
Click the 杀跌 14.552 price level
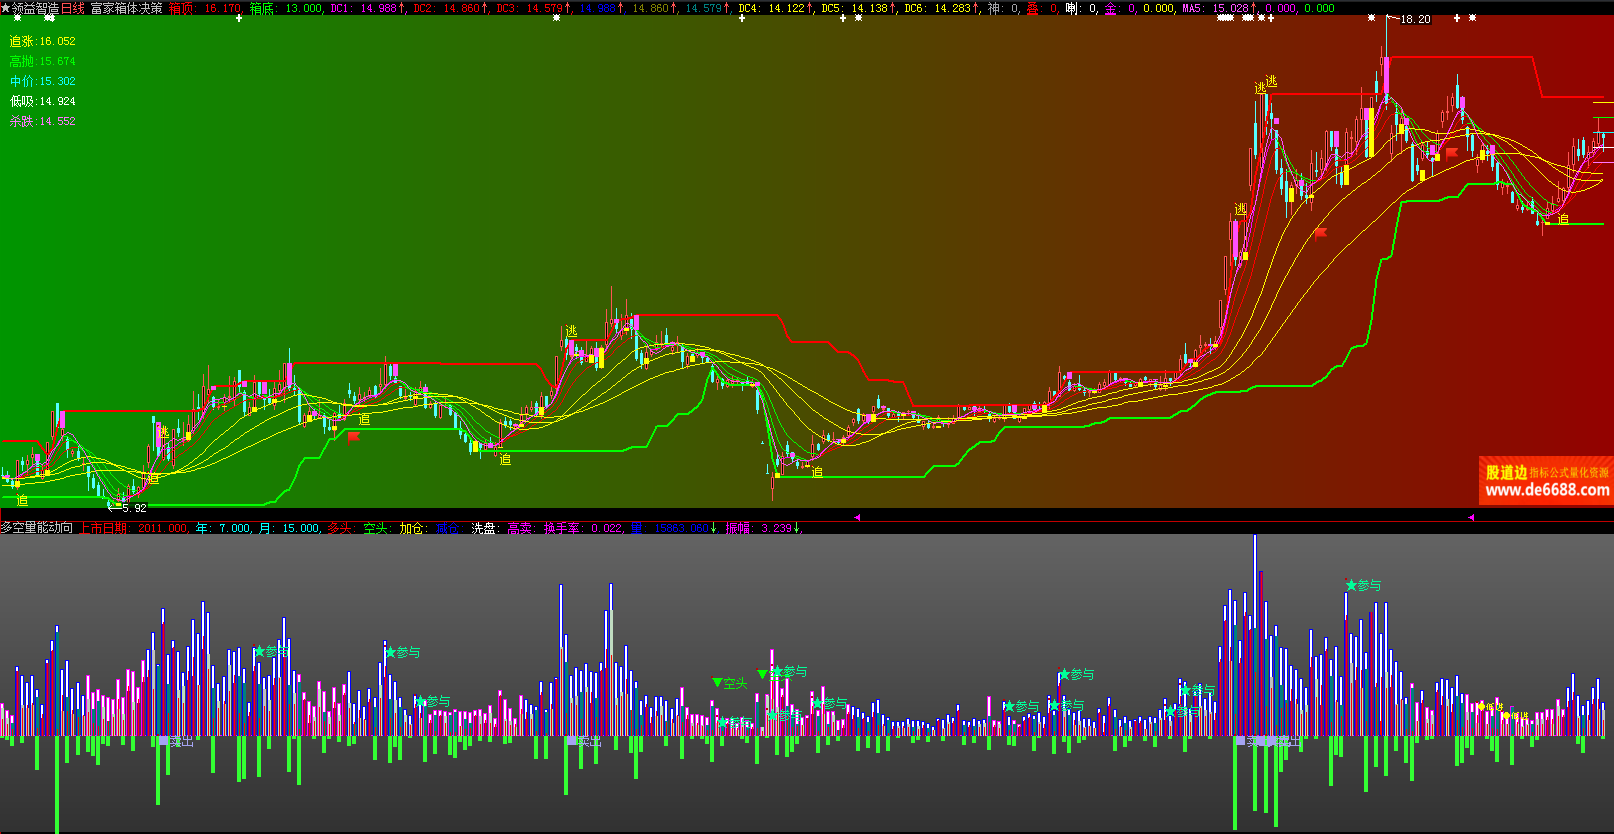click(42, 121)
